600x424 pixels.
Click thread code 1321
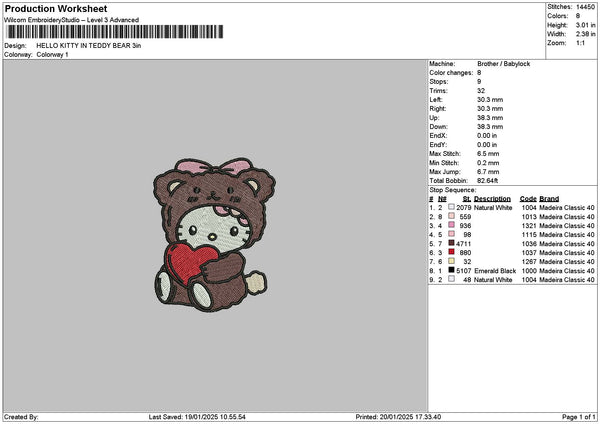[529, 226]
